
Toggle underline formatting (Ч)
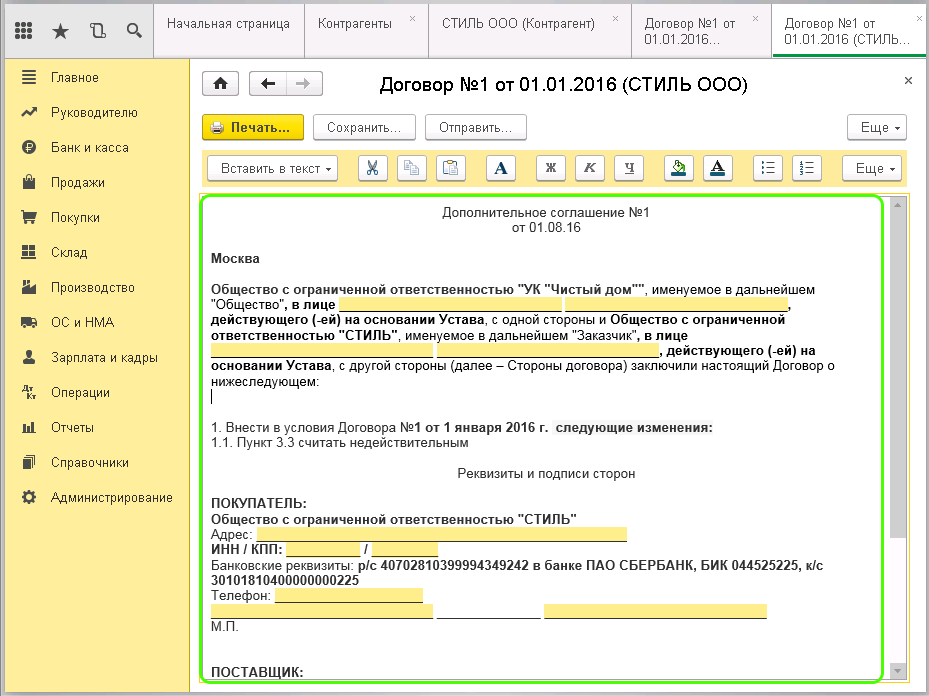(629, 168)
